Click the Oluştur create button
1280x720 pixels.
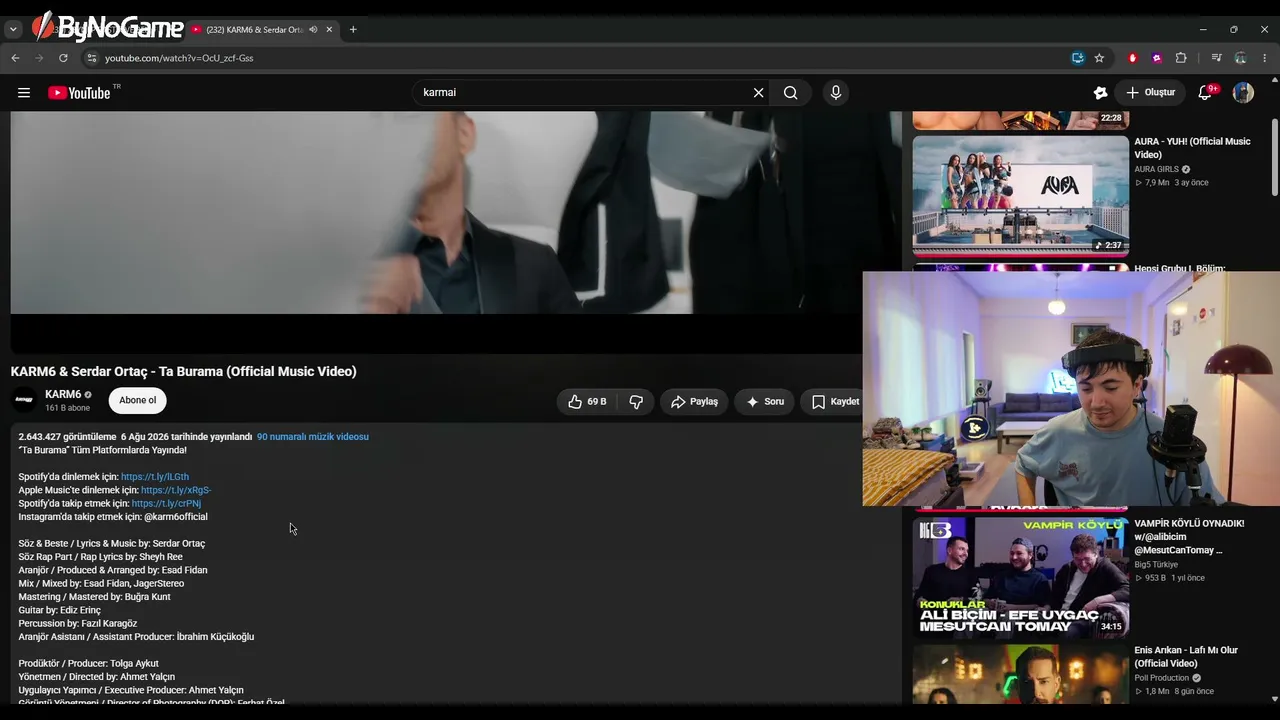[1150, 93]
